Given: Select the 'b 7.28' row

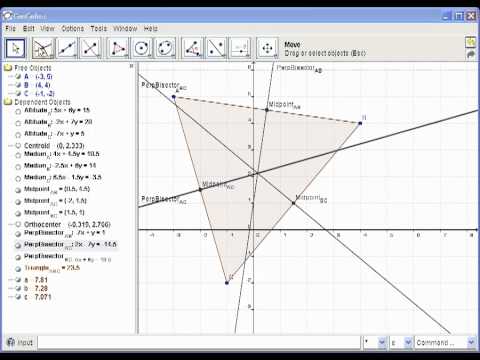Looking at the screenshot, I should click(36, 288).
